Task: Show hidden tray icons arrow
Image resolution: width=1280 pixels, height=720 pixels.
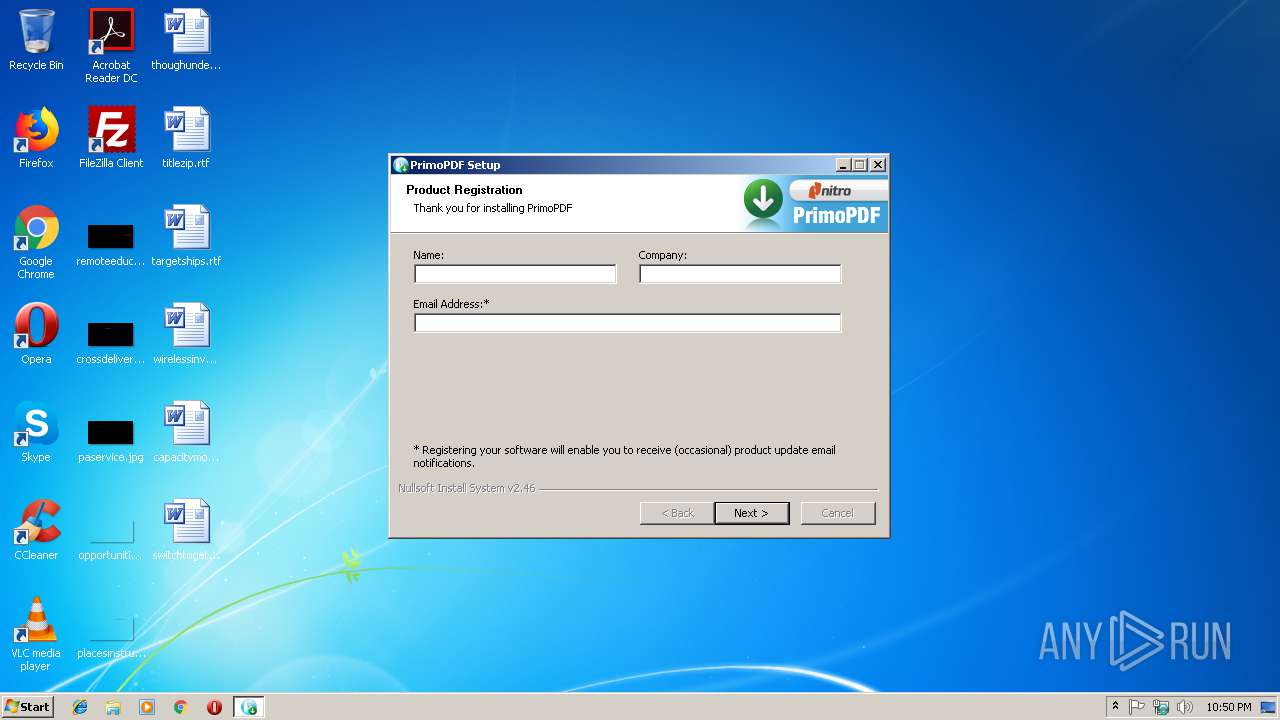Action: pos(1115,707)
